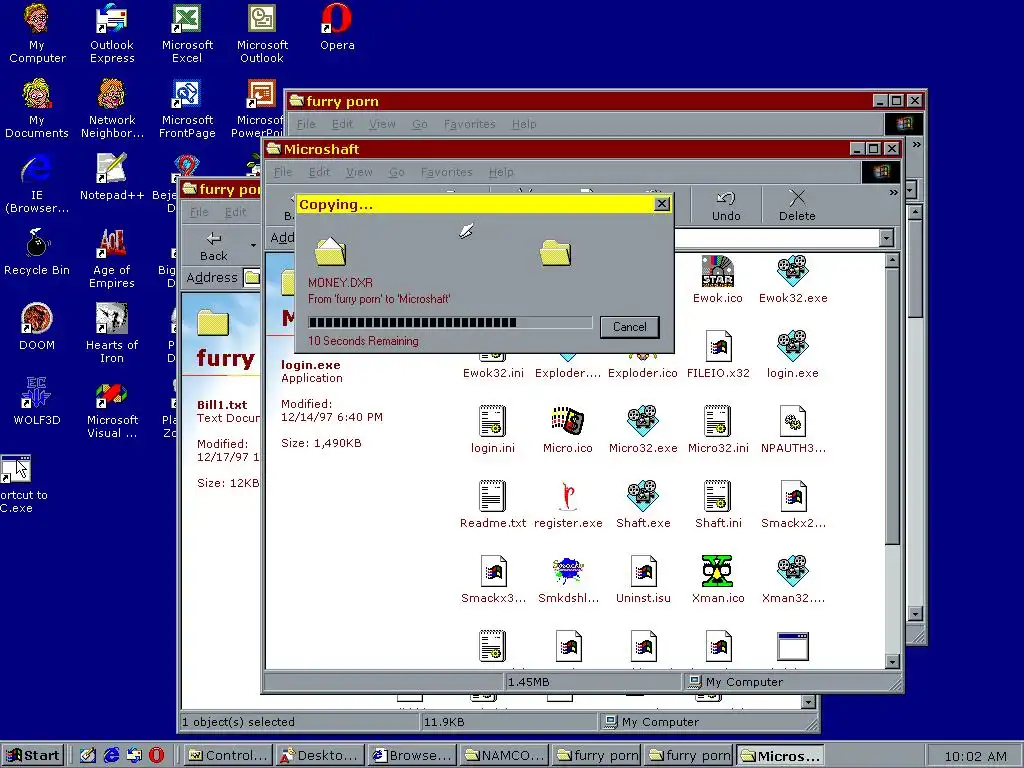The height and width of the screenshot is (768, 1024).
Task: Select Shaft.exe file icon
Action: pos(643,505)
